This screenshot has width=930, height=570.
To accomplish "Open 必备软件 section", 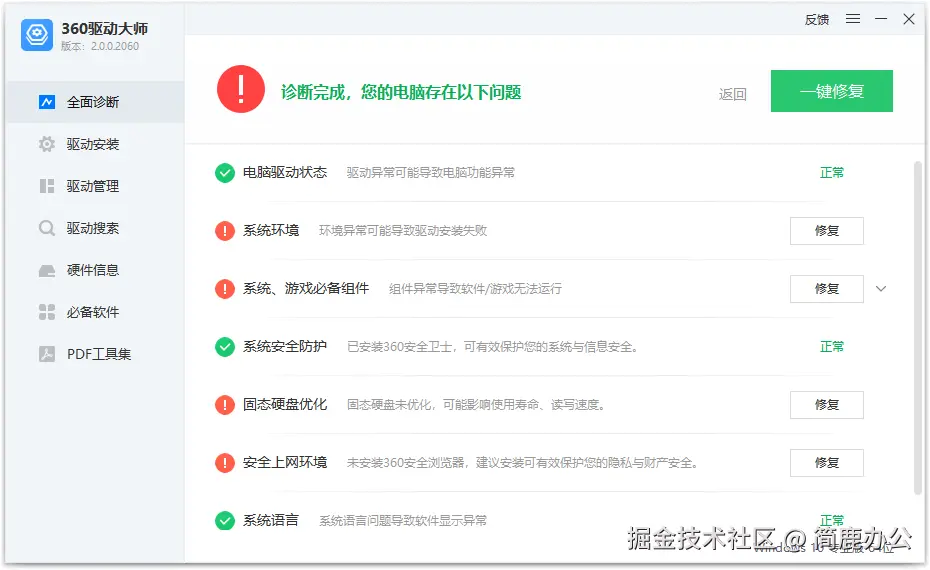I will [x=95, y=312].
